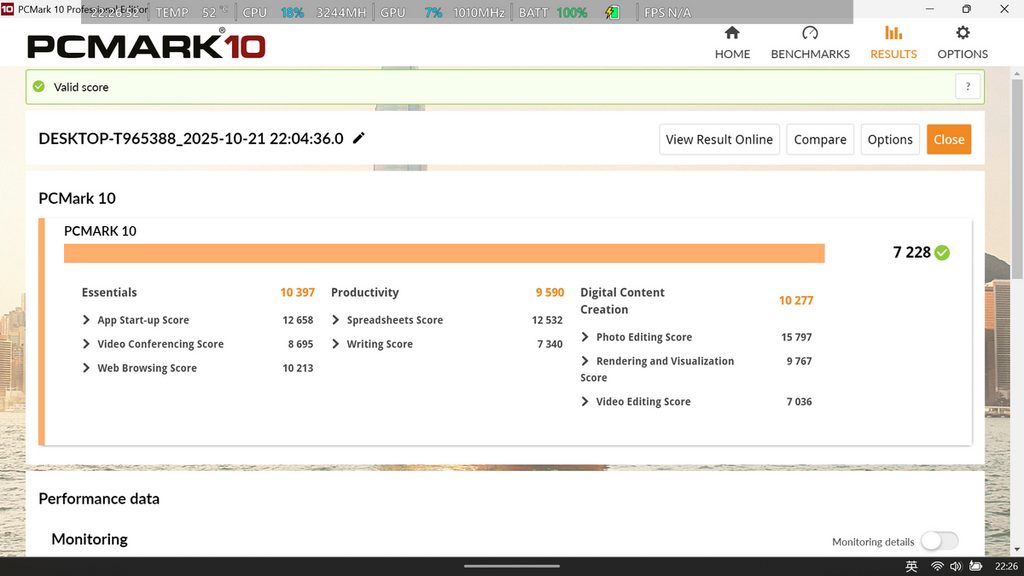
Task: Select the Results bar chart icon
Action: click(x=893, y=34)
